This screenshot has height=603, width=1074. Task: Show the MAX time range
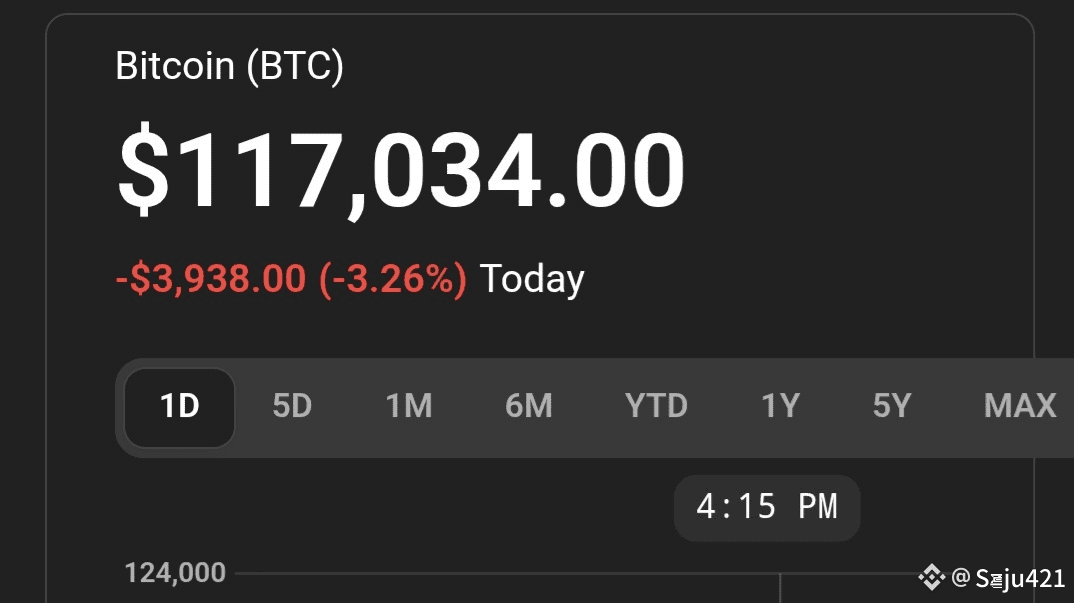click(1019, 407)
